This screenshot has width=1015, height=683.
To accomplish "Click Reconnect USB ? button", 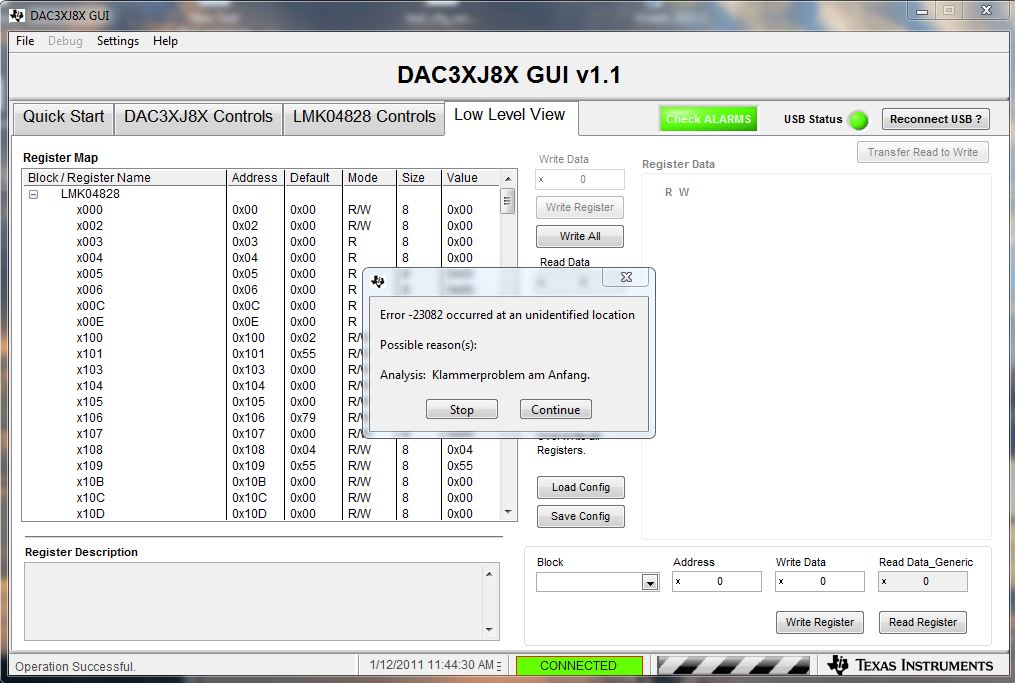I will tap(935, 119).
